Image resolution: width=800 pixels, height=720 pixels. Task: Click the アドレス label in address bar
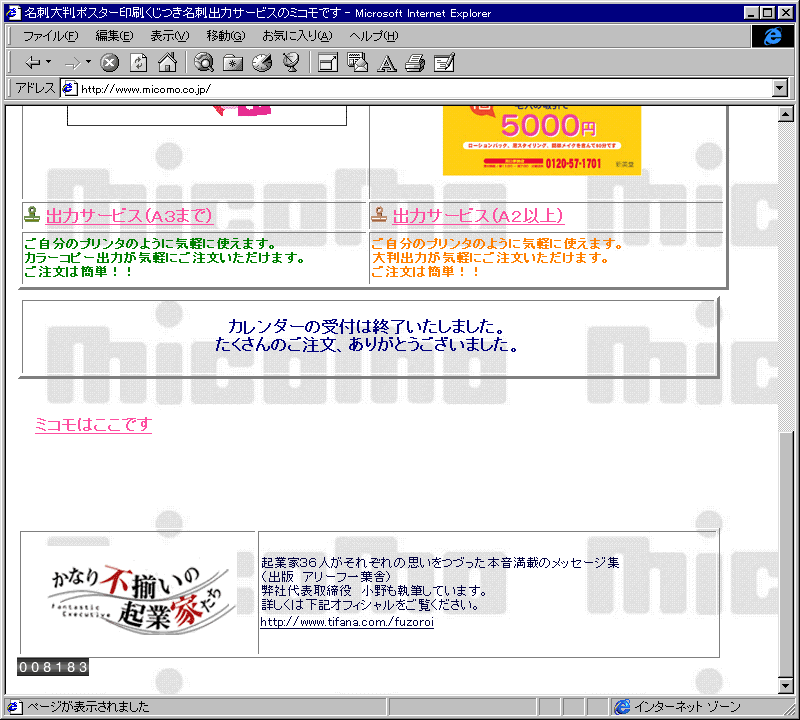tap(35, 88)
